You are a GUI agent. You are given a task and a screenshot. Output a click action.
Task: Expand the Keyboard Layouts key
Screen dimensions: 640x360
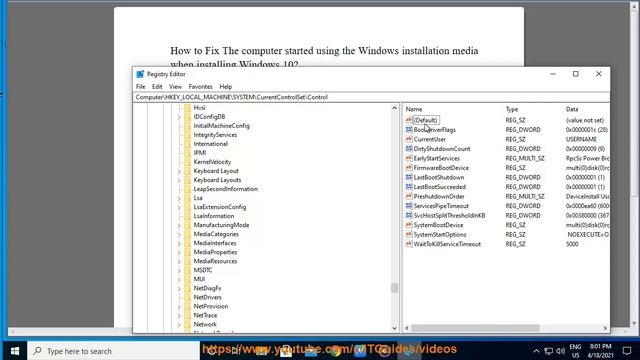pyautogui.click(x=179, y=180)
